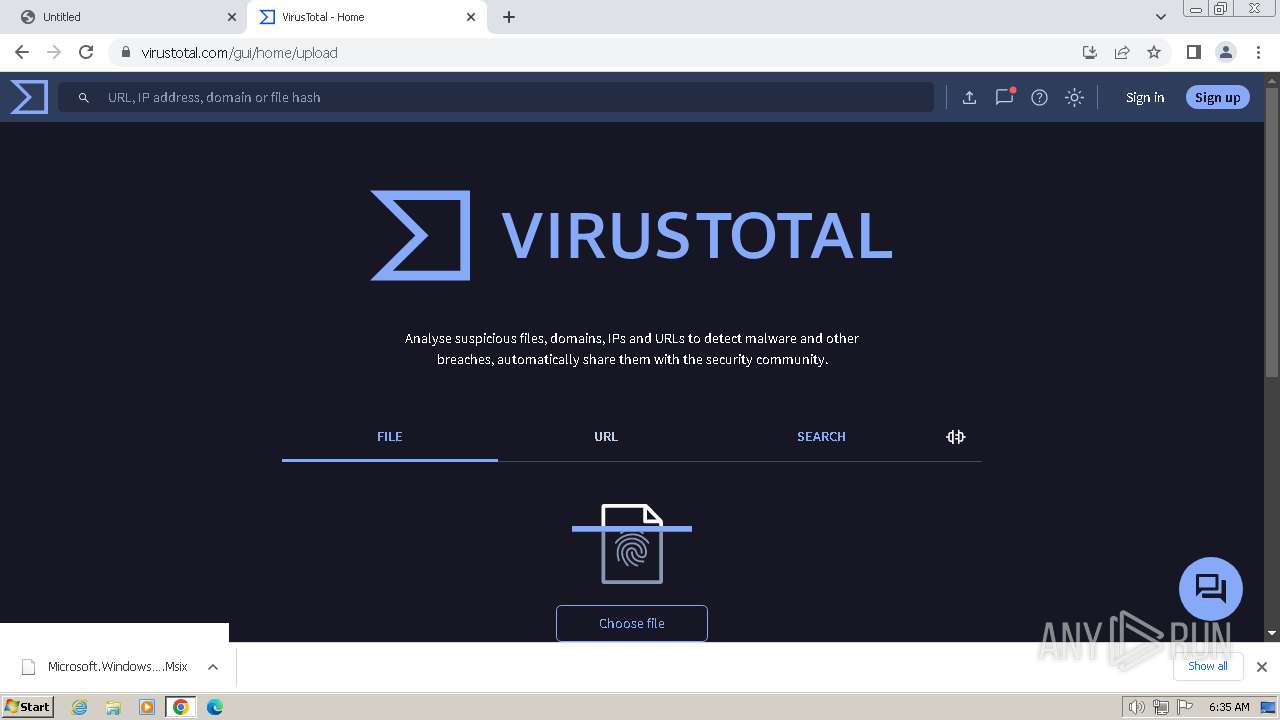The height and width of the screenshot is (720, 1280).
Task: Click the file fingerprint upload icon
Action: tap(632, 544)
